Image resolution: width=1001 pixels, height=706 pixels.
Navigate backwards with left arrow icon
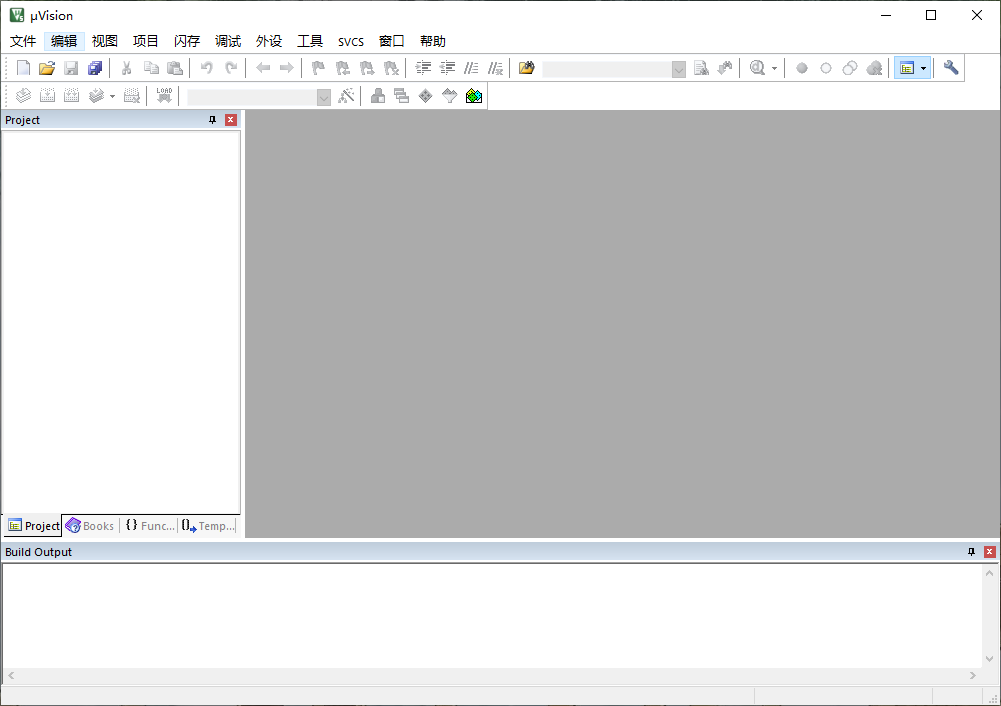262,68
